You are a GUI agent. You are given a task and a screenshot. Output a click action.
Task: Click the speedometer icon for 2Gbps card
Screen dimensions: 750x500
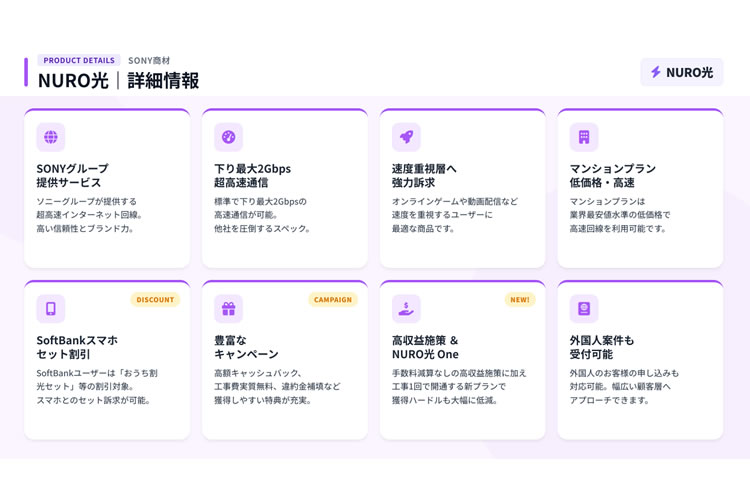coord(229,137)
